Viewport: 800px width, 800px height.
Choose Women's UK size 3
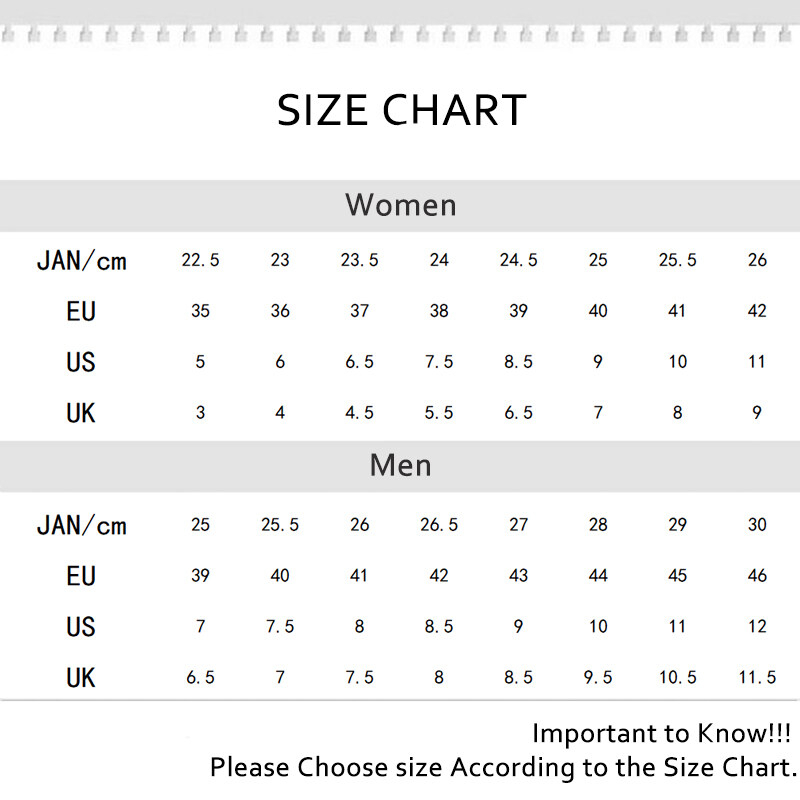pyautogui.click(x=200, y=412)
